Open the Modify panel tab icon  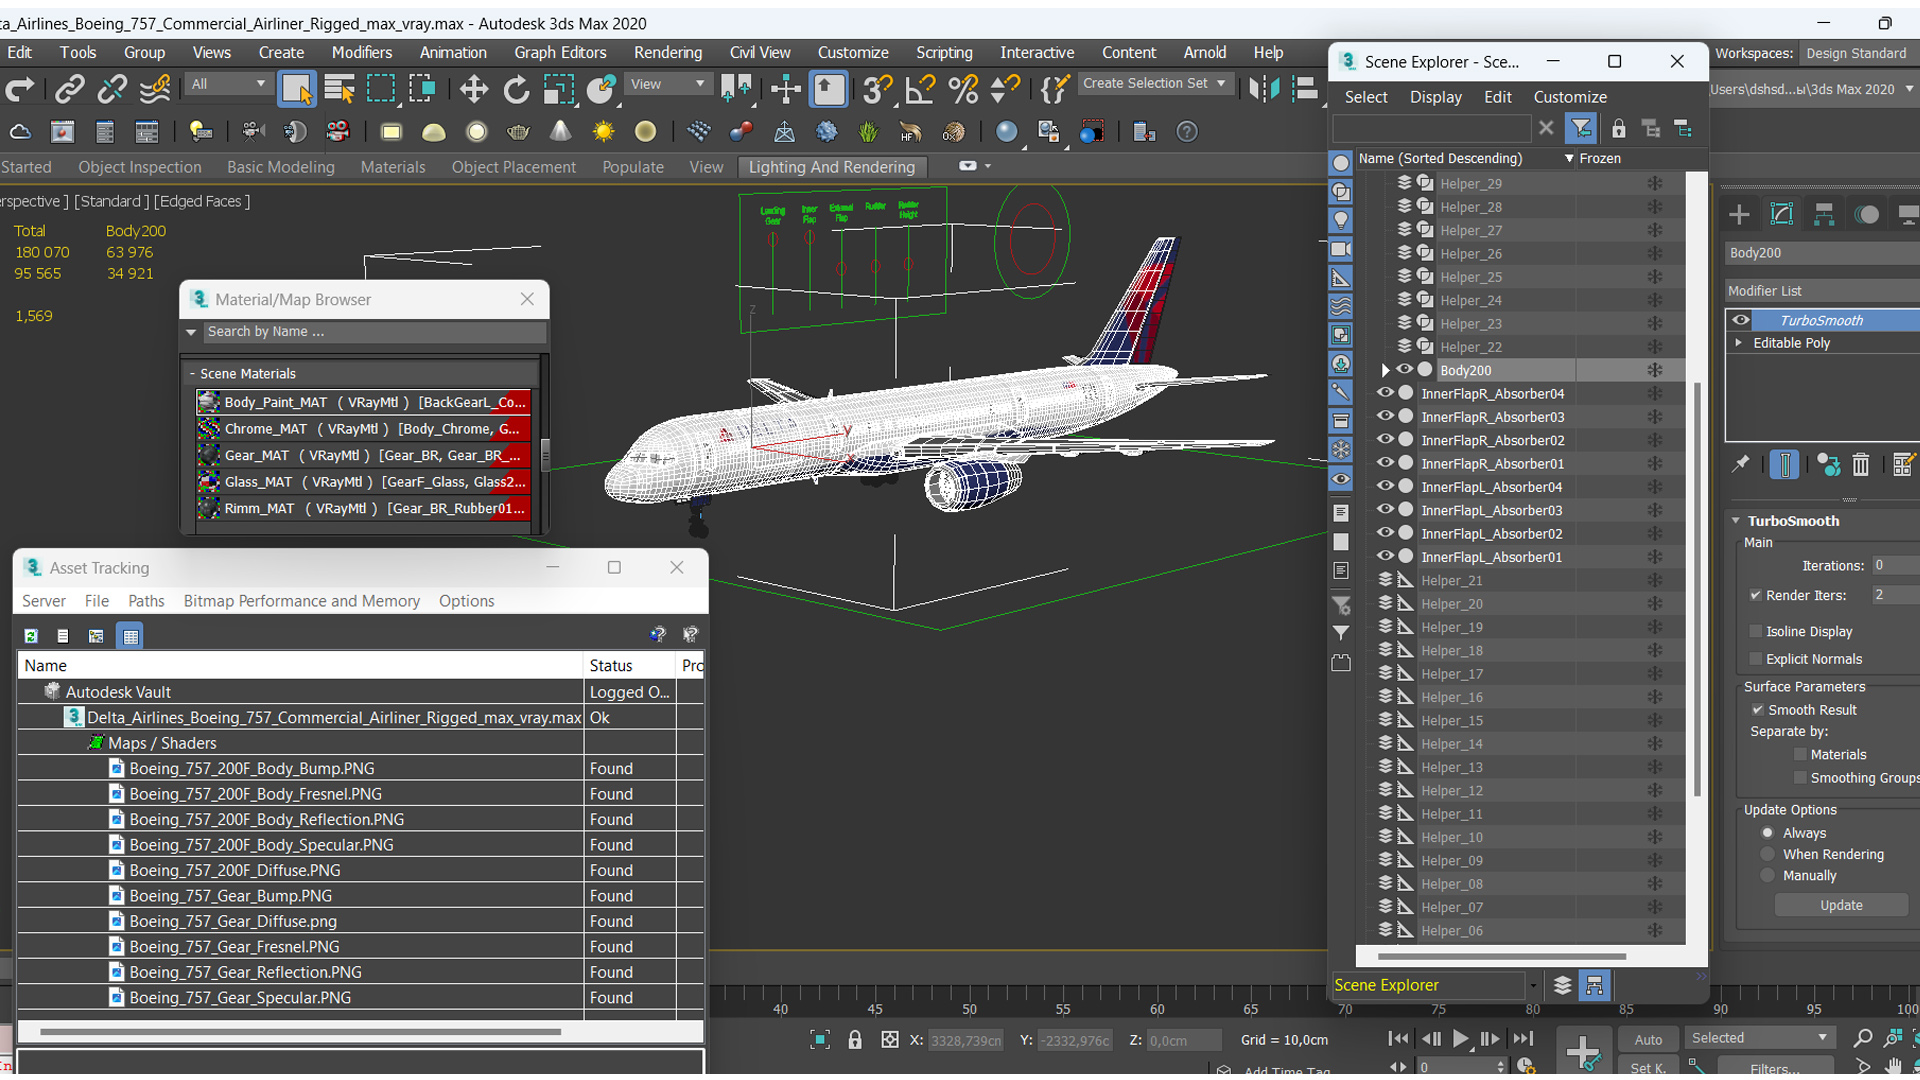coord(1782,214)
